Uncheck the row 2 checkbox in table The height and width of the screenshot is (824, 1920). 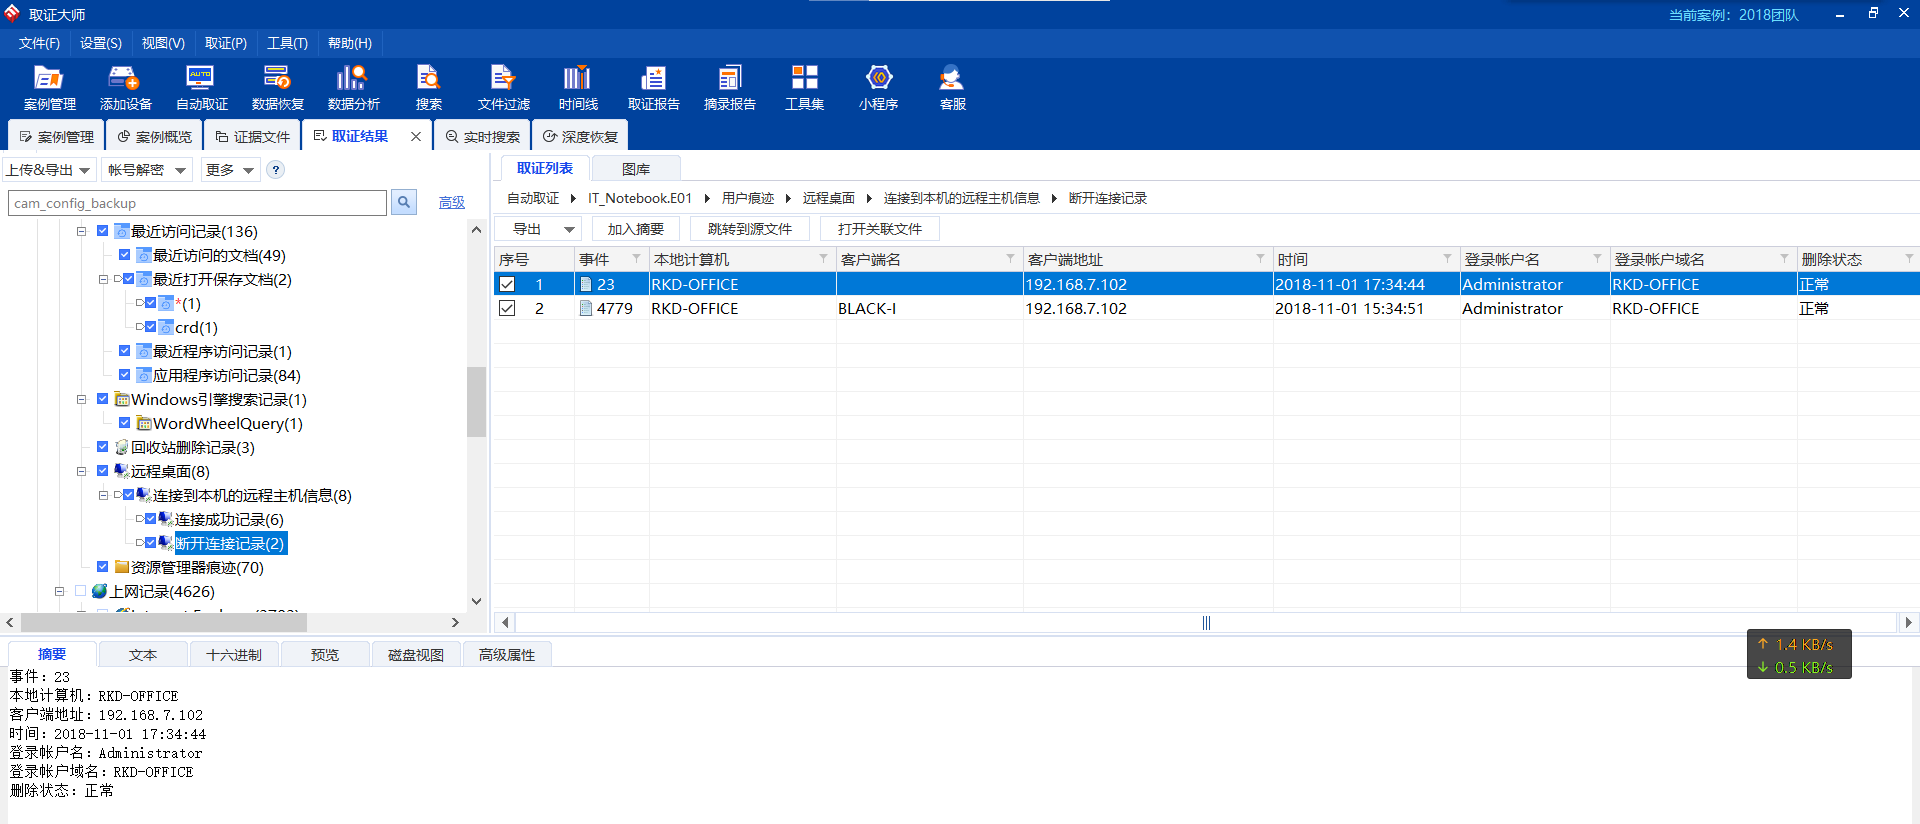(507, 308)
